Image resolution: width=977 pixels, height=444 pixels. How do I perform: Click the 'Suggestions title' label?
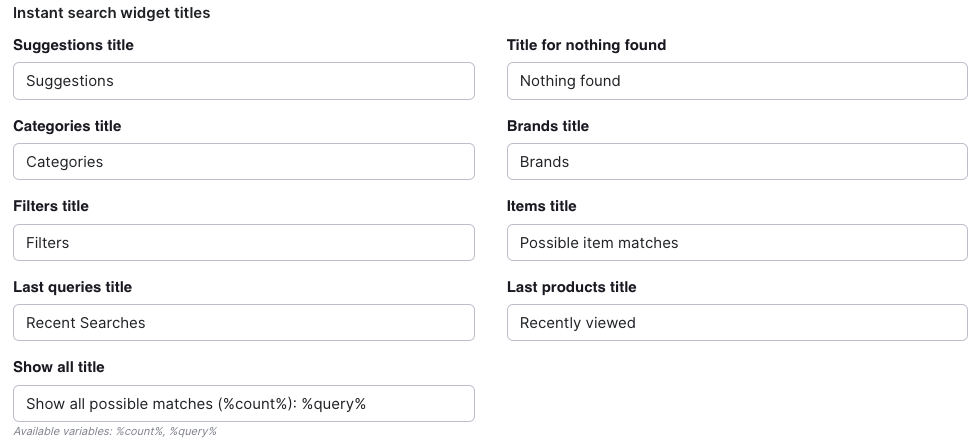point(73,45)
